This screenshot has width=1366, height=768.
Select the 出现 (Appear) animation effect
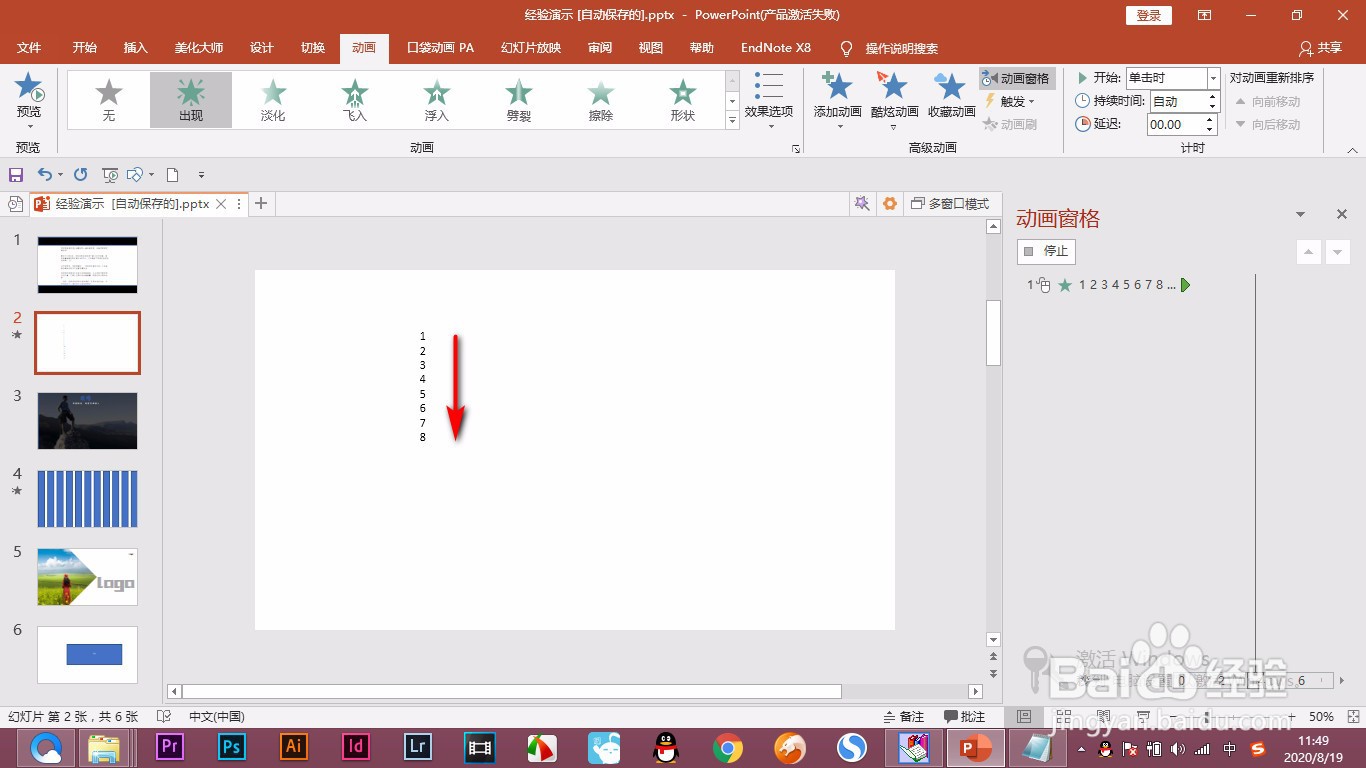tap(190, 99)
